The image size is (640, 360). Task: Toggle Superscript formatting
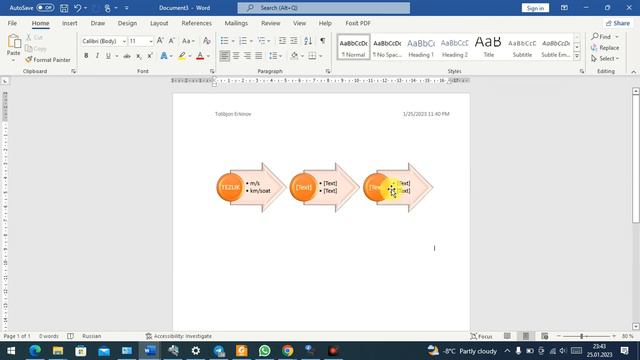coord(150,56)
